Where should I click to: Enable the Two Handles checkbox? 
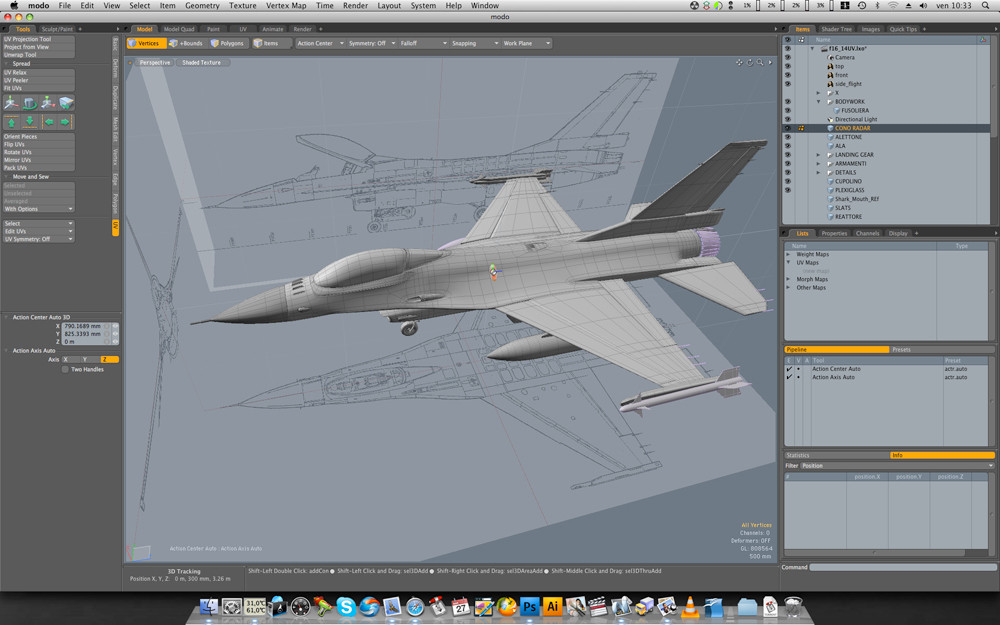(x=66, y=369)
